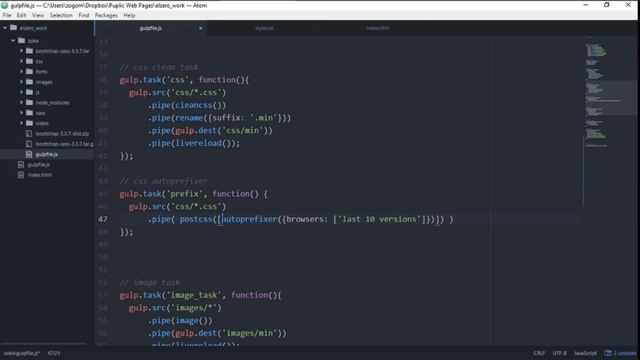Click the images folder icon
The width and height of the screenshot is (640, 360).
click(29, 82)
